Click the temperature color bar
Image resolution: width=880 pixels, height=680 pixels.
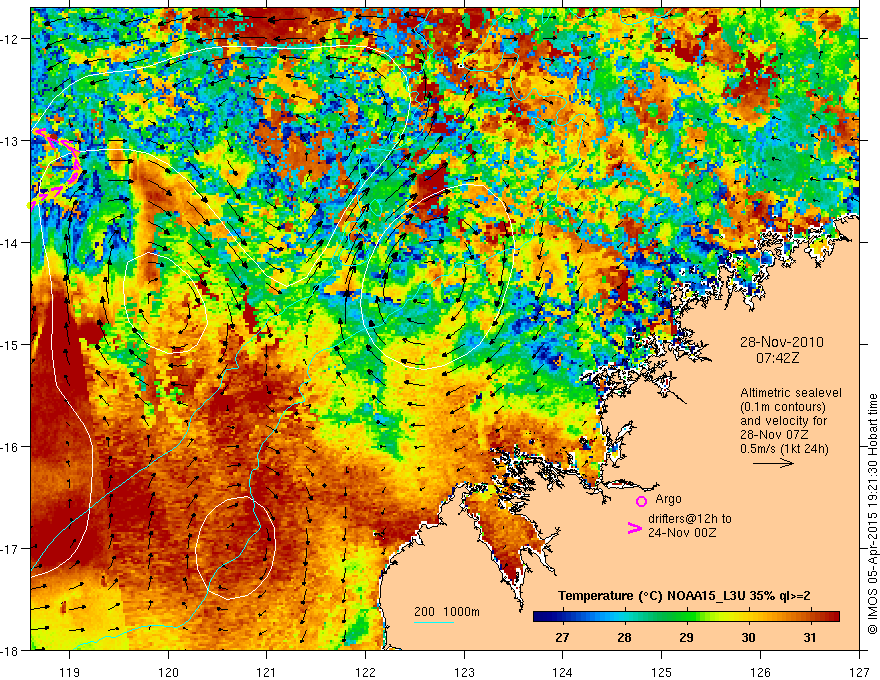coord(686,617)
